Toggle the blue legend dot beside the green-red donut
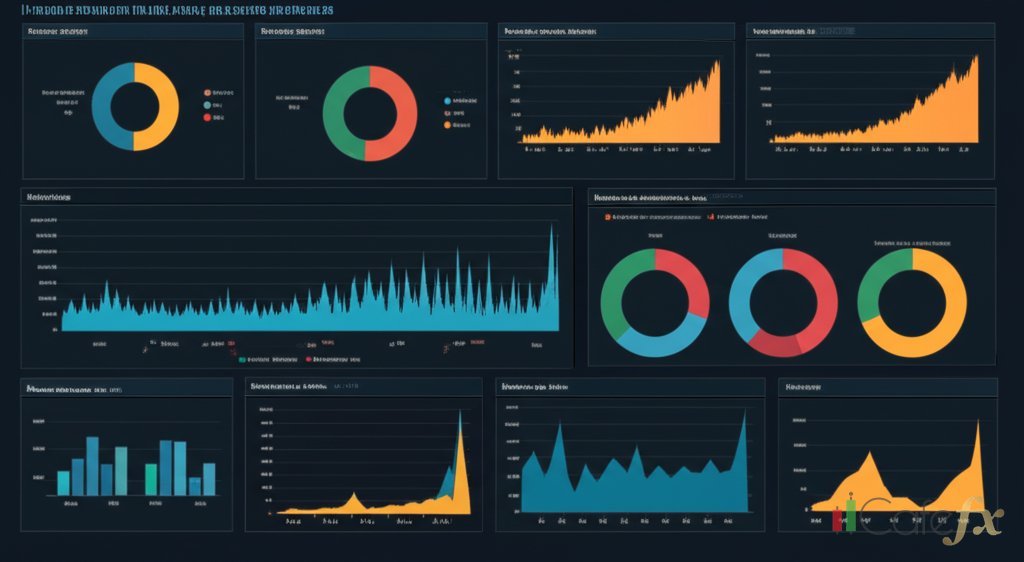This screenshot has height=562, width=1024. [447, 101]
